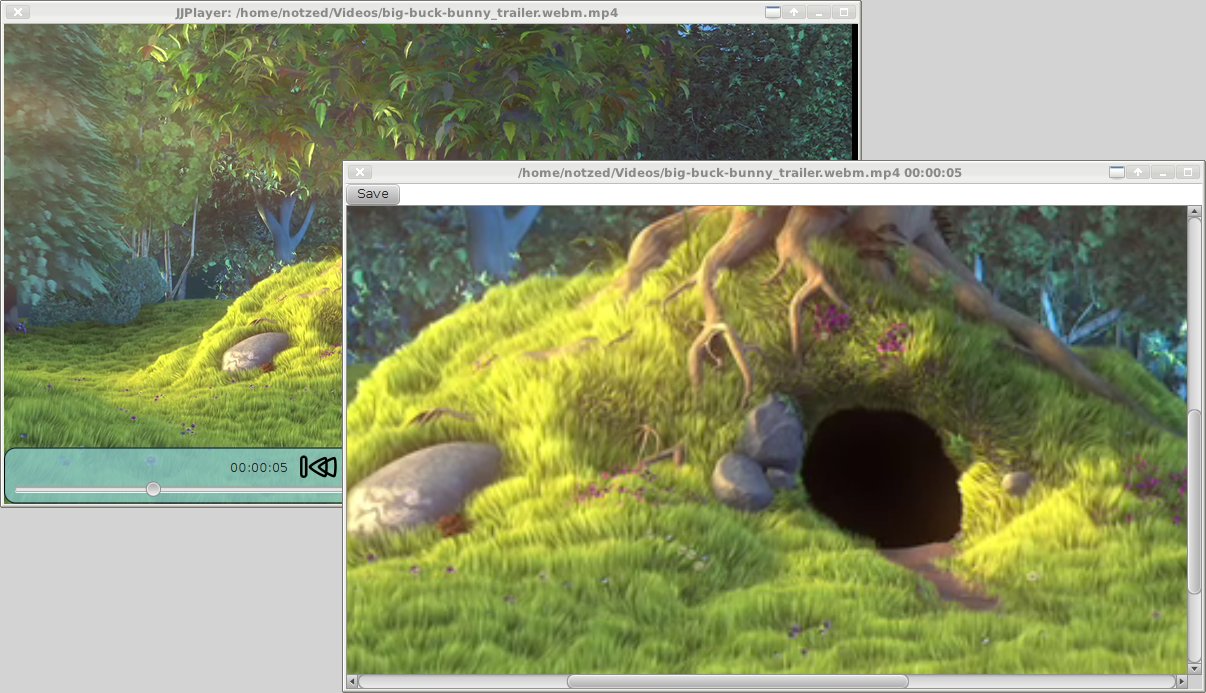Click the vertical scrollbar thumb in frame window
1206x693 pixels.
(1194, 501)
